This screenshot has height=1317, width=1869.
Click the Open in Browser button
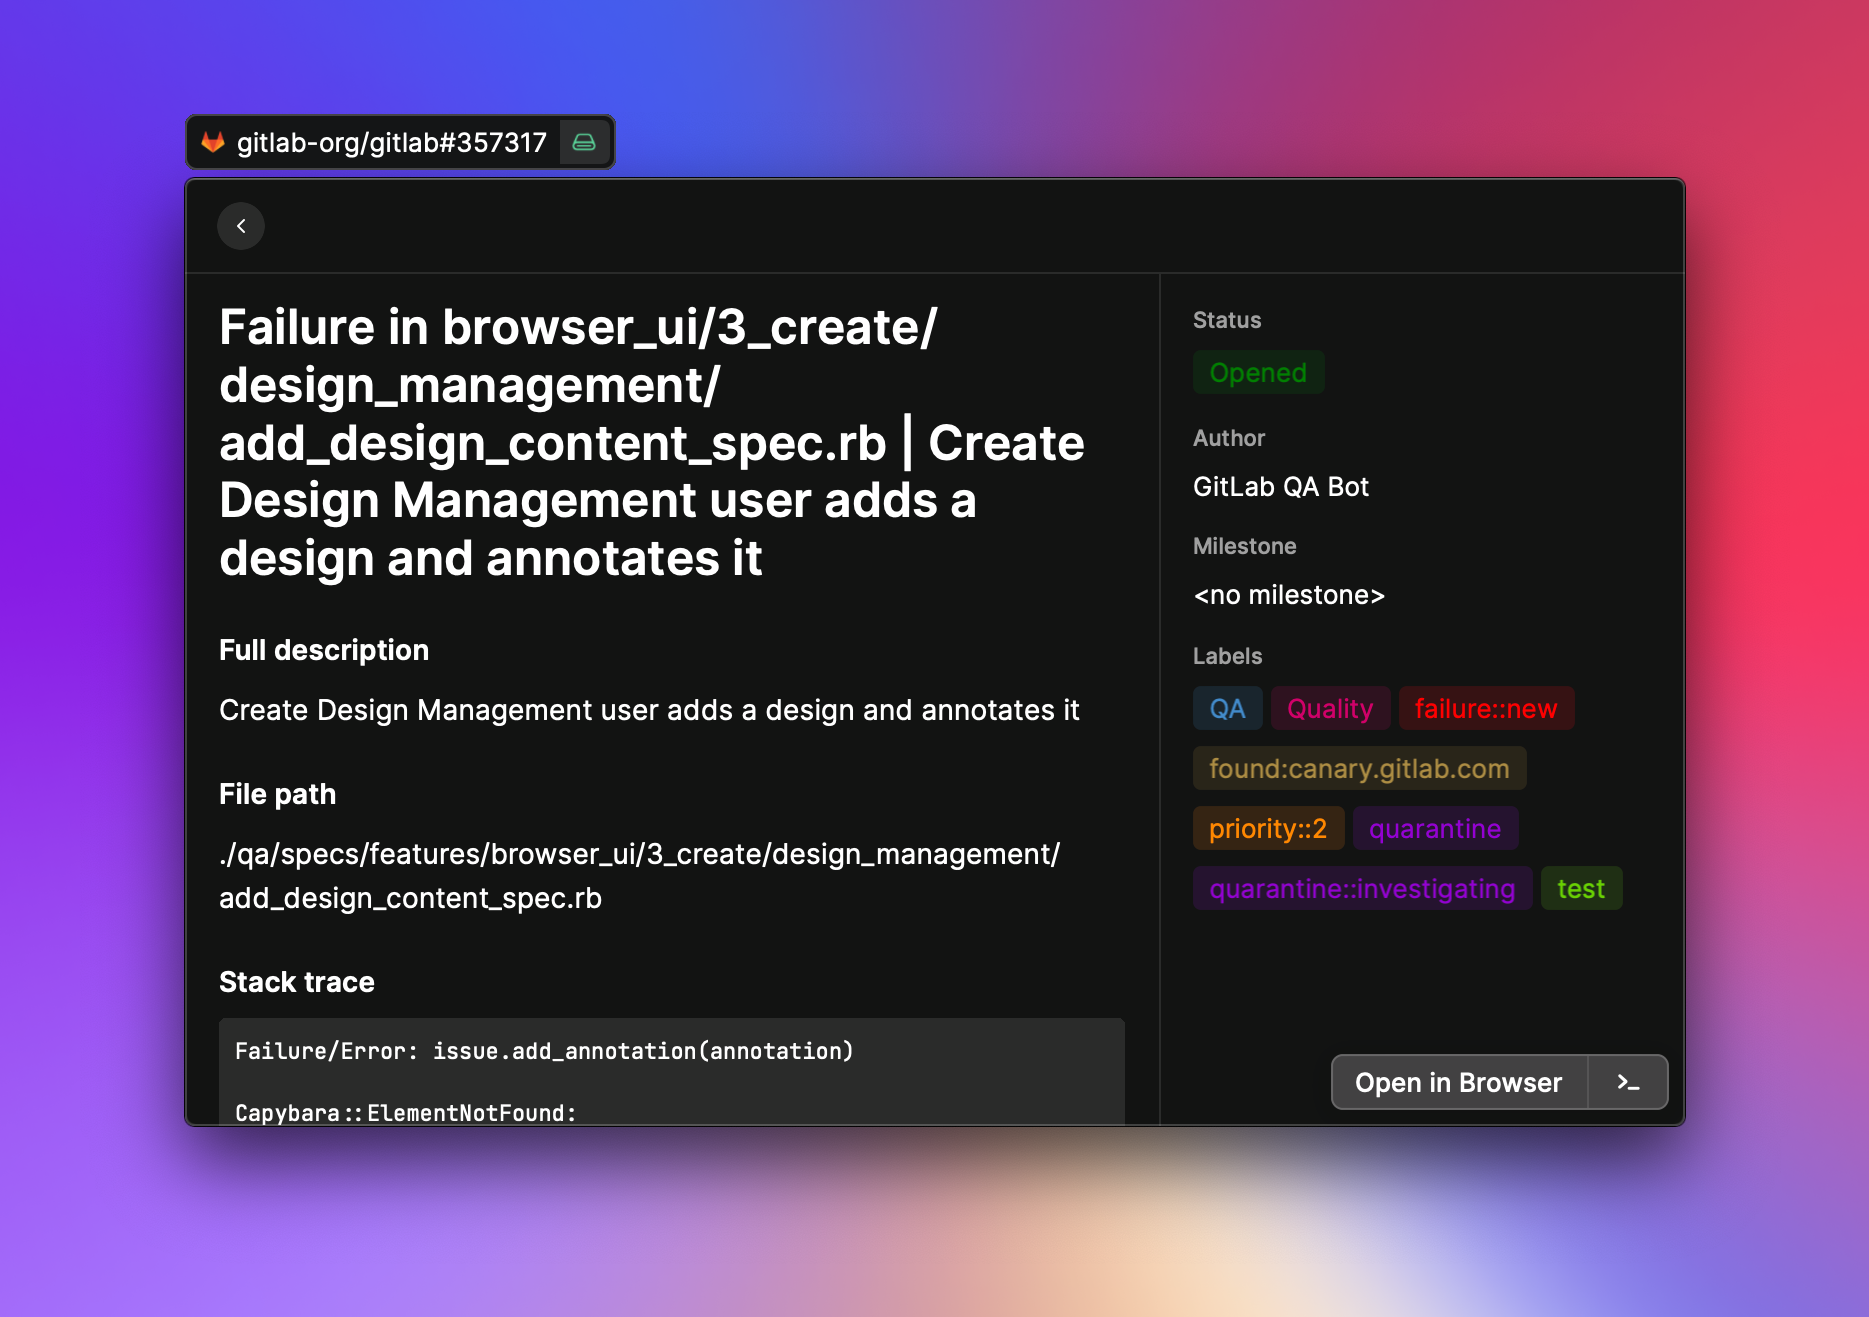tap(1459, 1082)
